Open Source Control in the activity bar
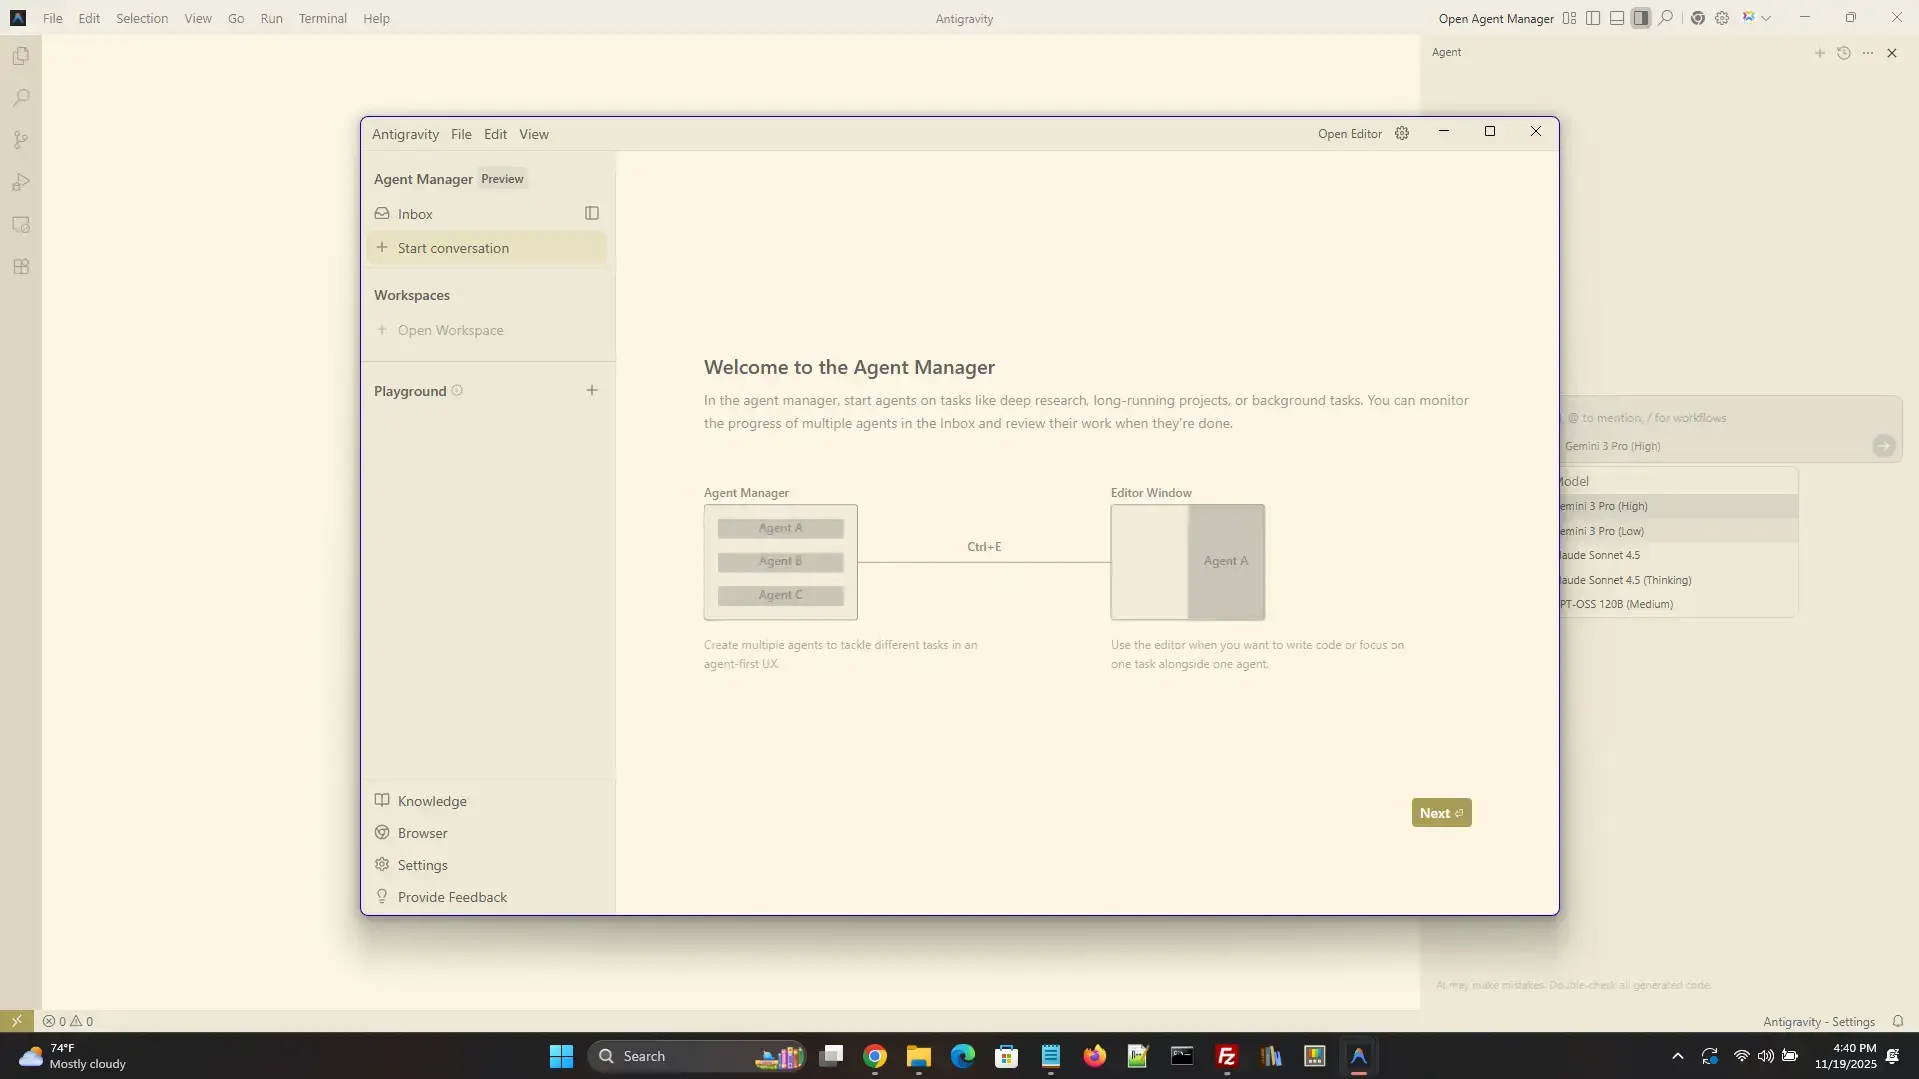The image size is (1919, 1079). 21,141
